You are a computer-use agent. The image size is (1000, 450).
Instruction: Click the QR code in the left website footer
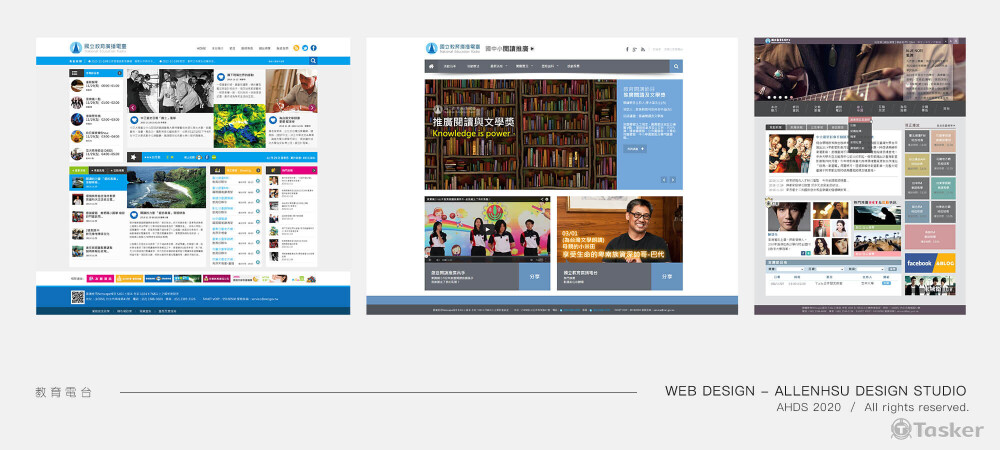[77, 296]
